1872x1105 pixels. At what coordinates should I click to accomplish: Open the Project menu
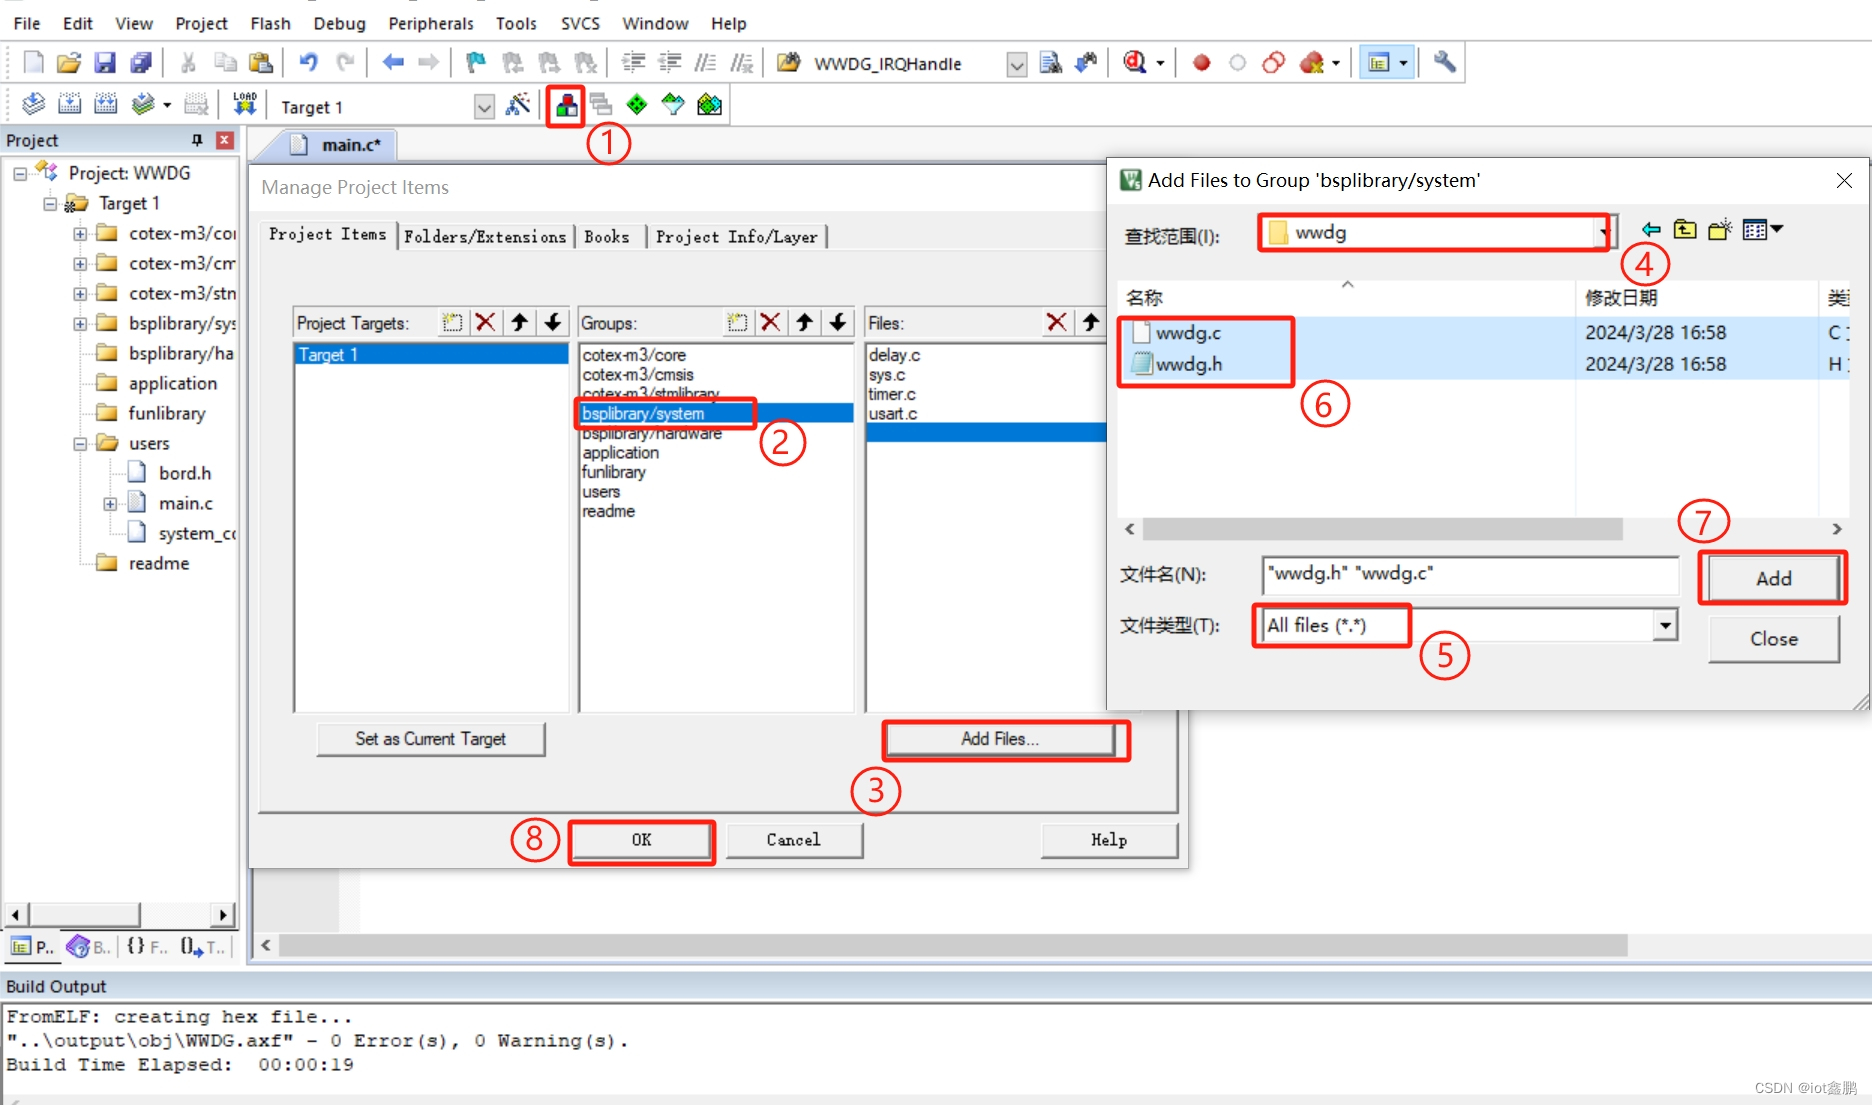(201, 23)
